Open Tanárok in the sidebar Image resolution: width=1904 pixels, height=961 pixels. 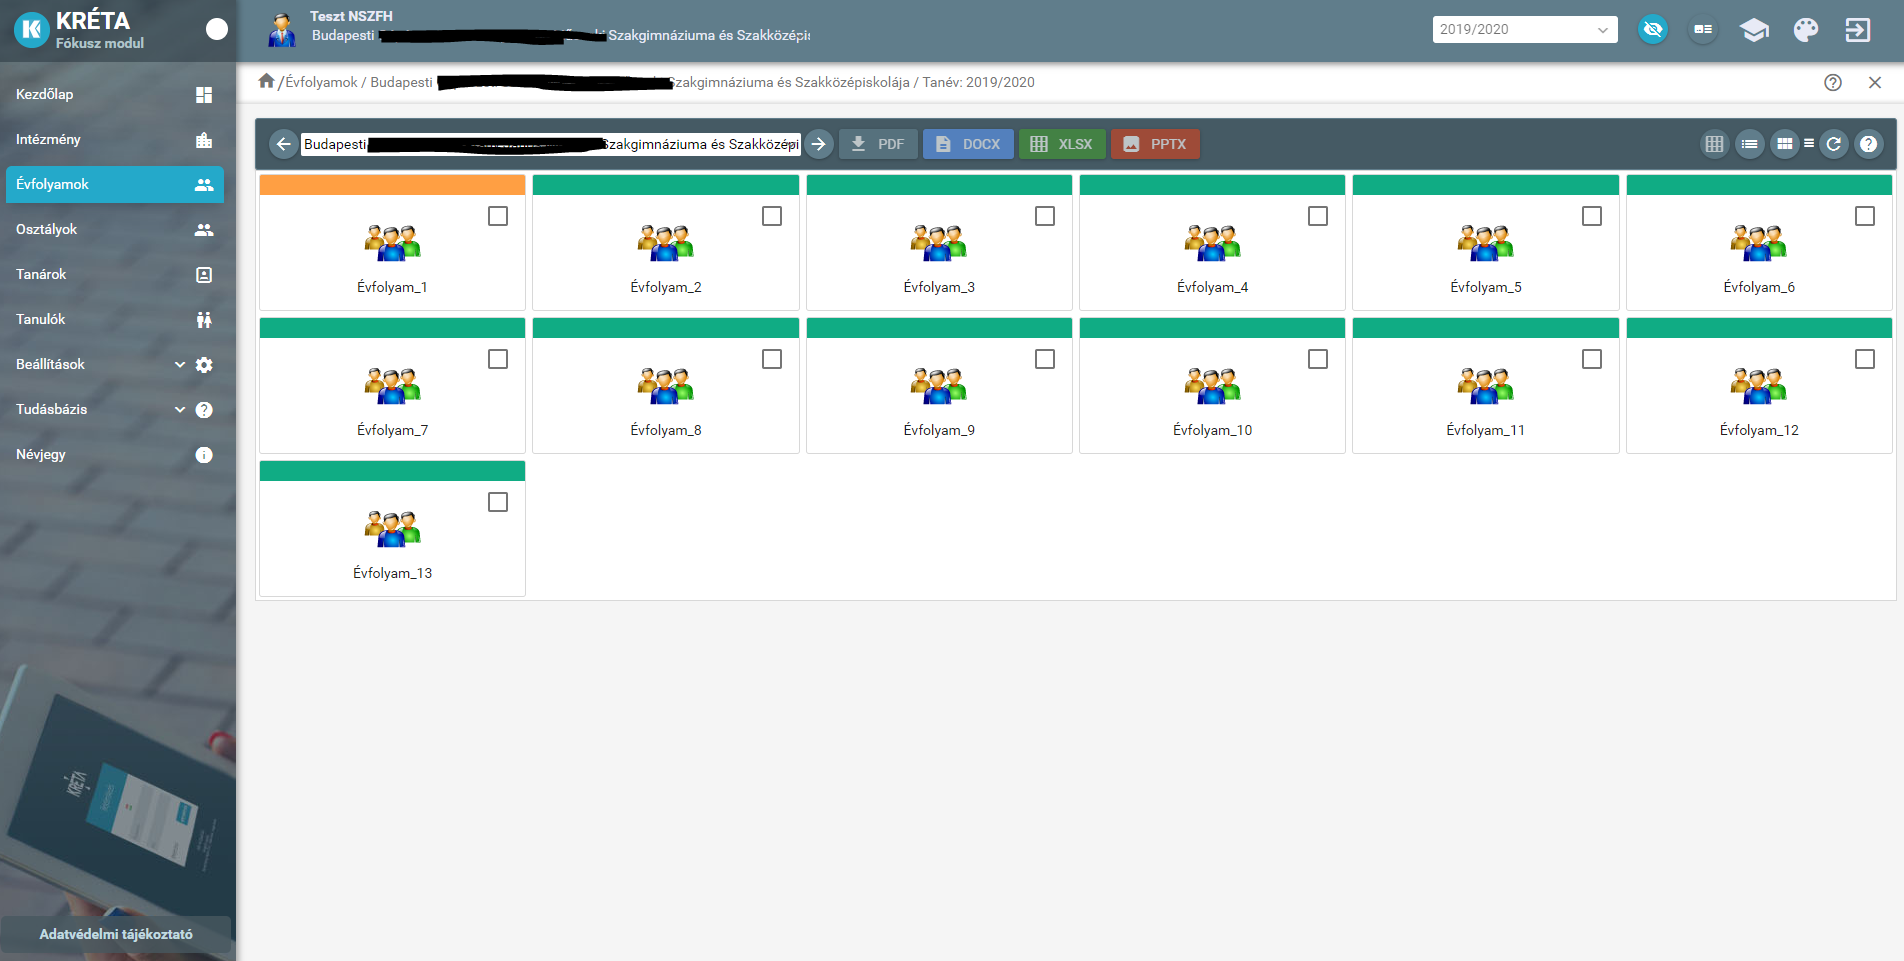(115, 274)
